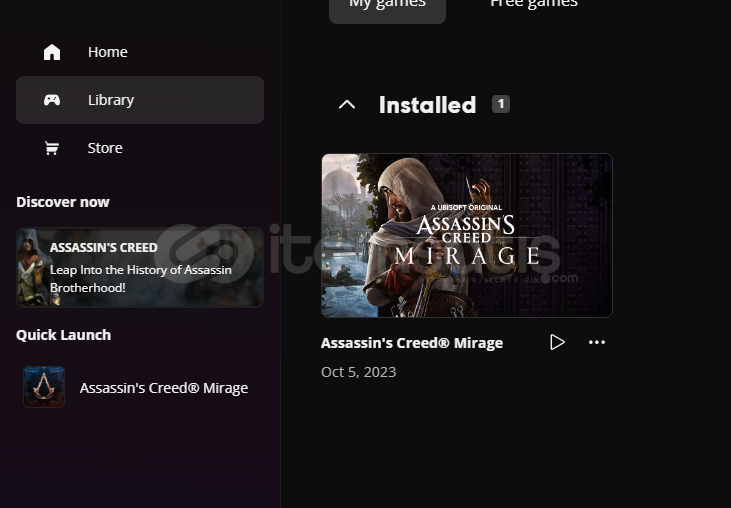The width and height of the screenshot is (731, 508).
Task: Open Home in the sidebar
Action: pos(140,52)
